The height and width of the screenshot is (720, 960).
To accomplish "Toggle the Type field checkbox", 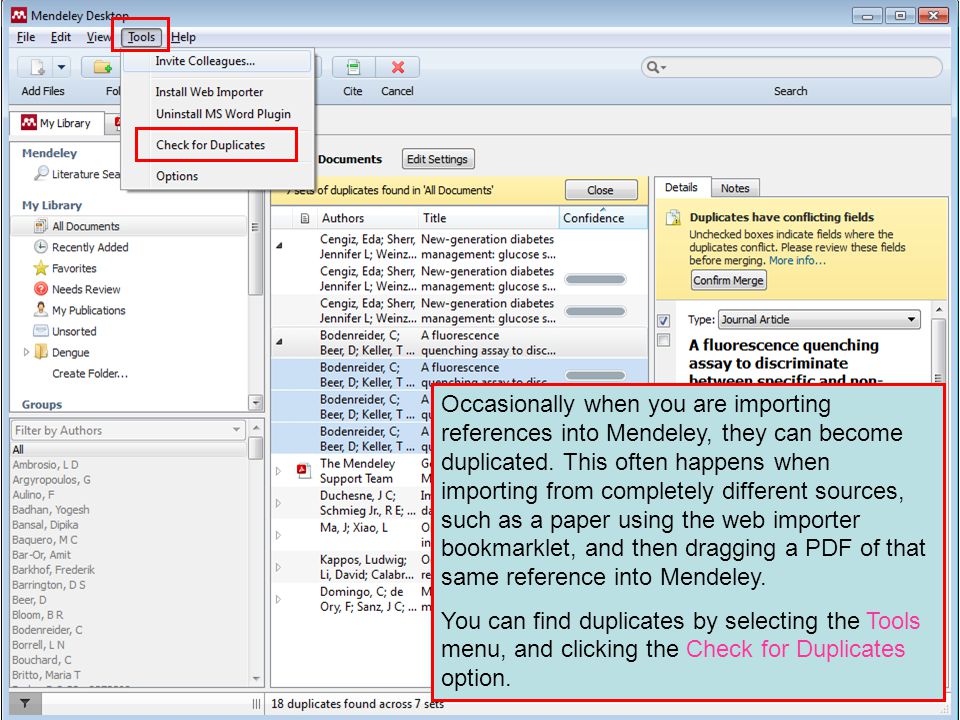I will point(664,320).
